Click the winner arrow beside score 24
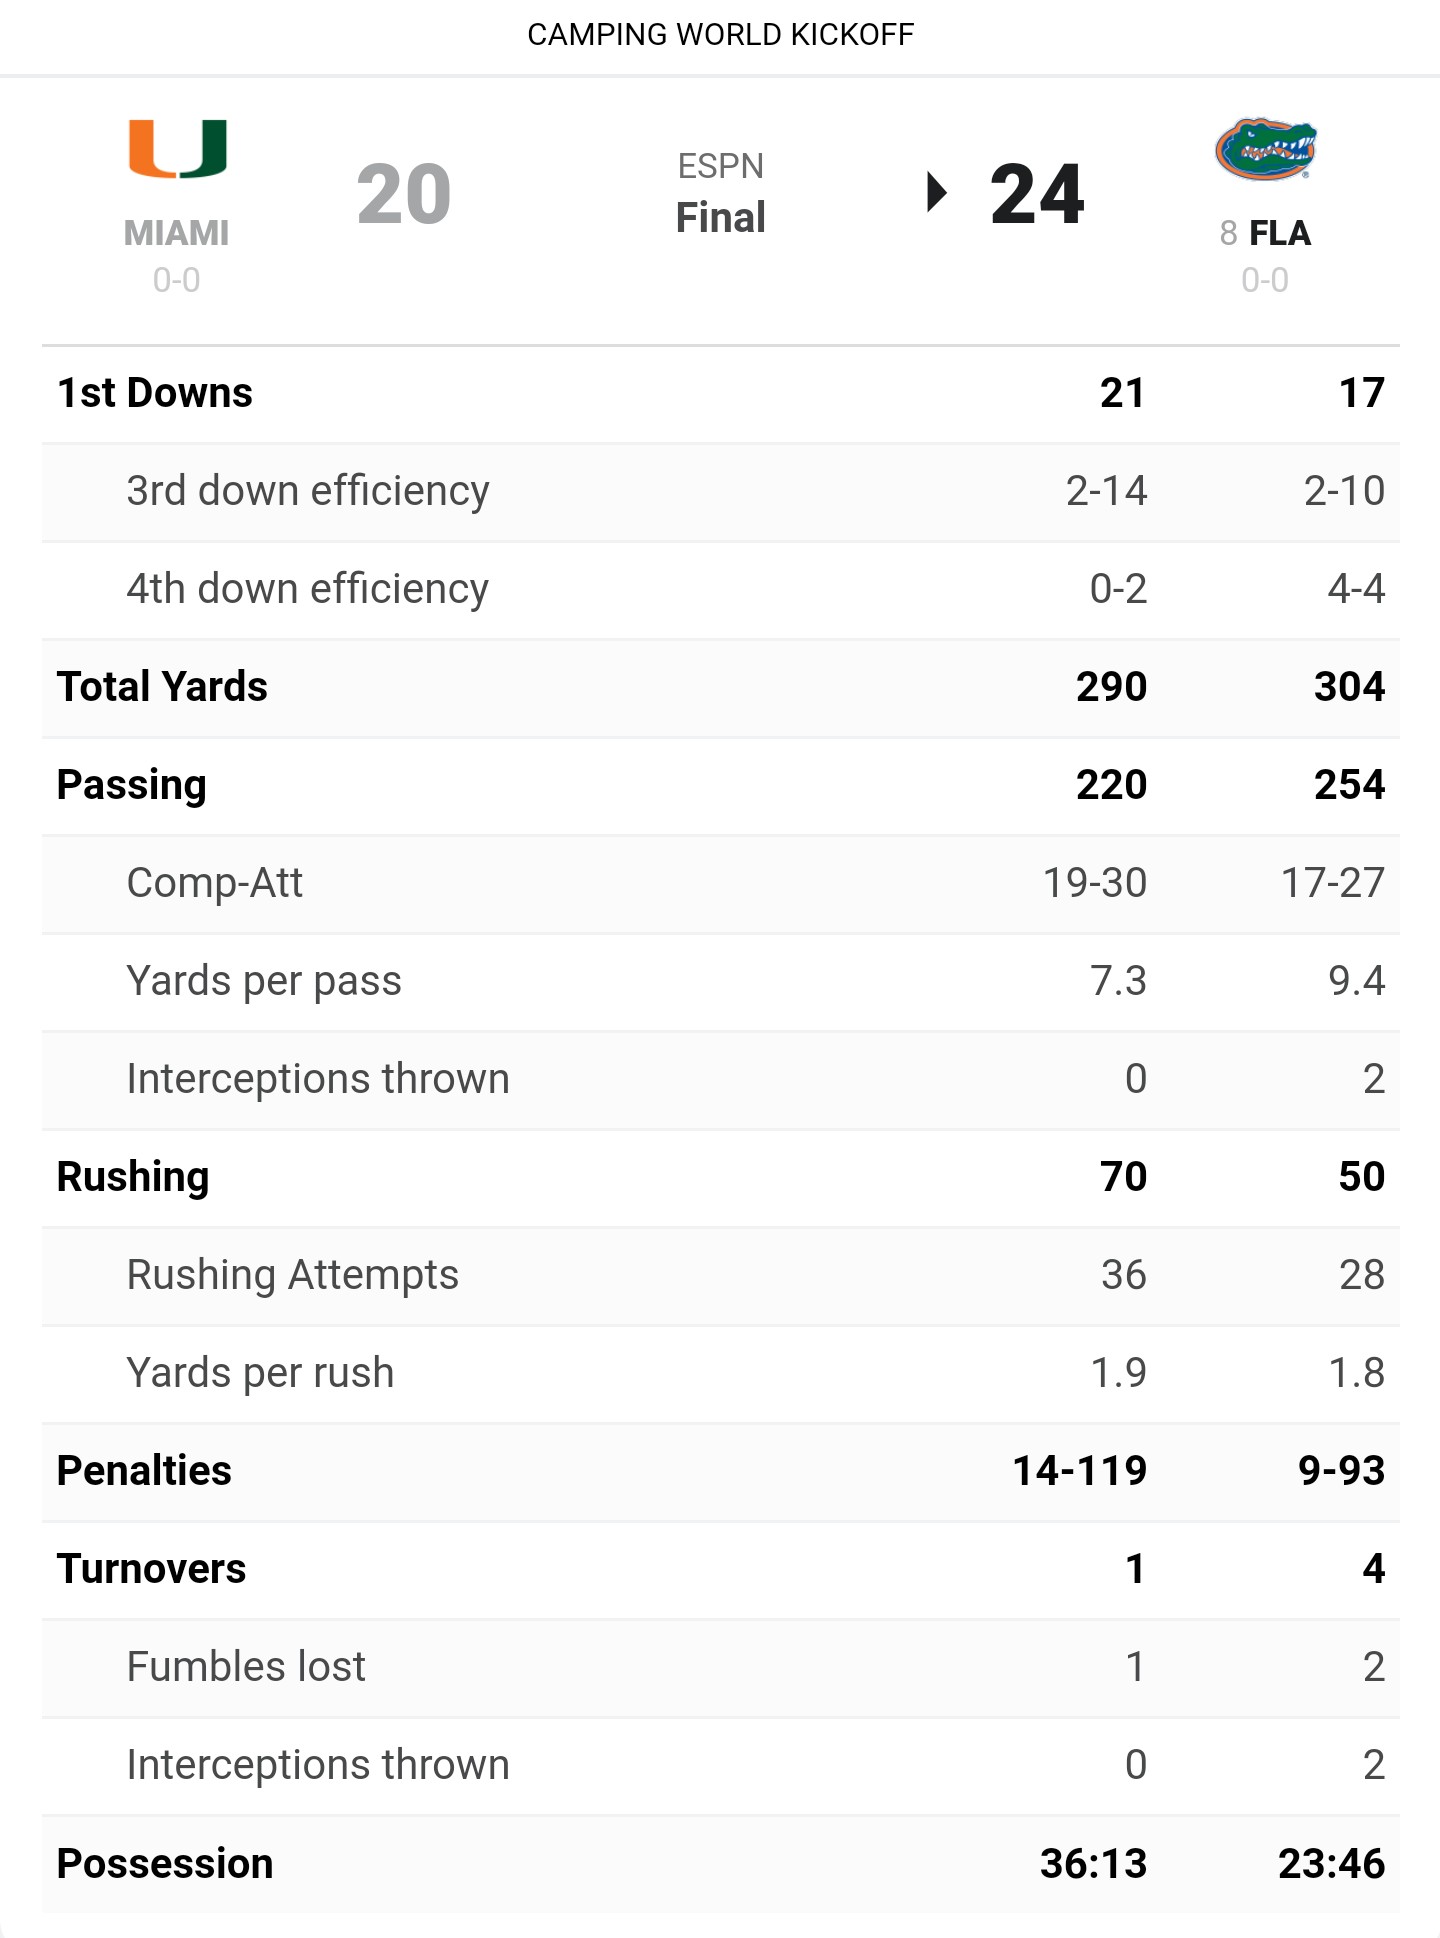This screenshot has height=1938, width=1440. point(936,192)
